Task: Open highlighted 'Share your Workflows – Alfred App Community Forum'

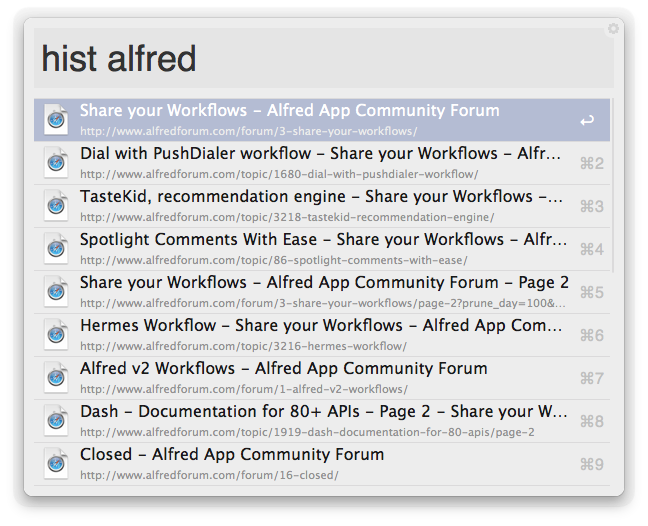Action: (x=290, y=110)
